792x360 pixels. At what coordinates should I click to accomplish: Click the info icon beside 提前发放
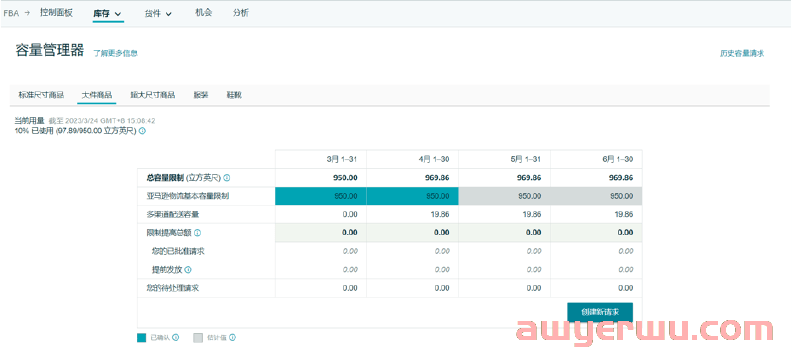(188, 270)
